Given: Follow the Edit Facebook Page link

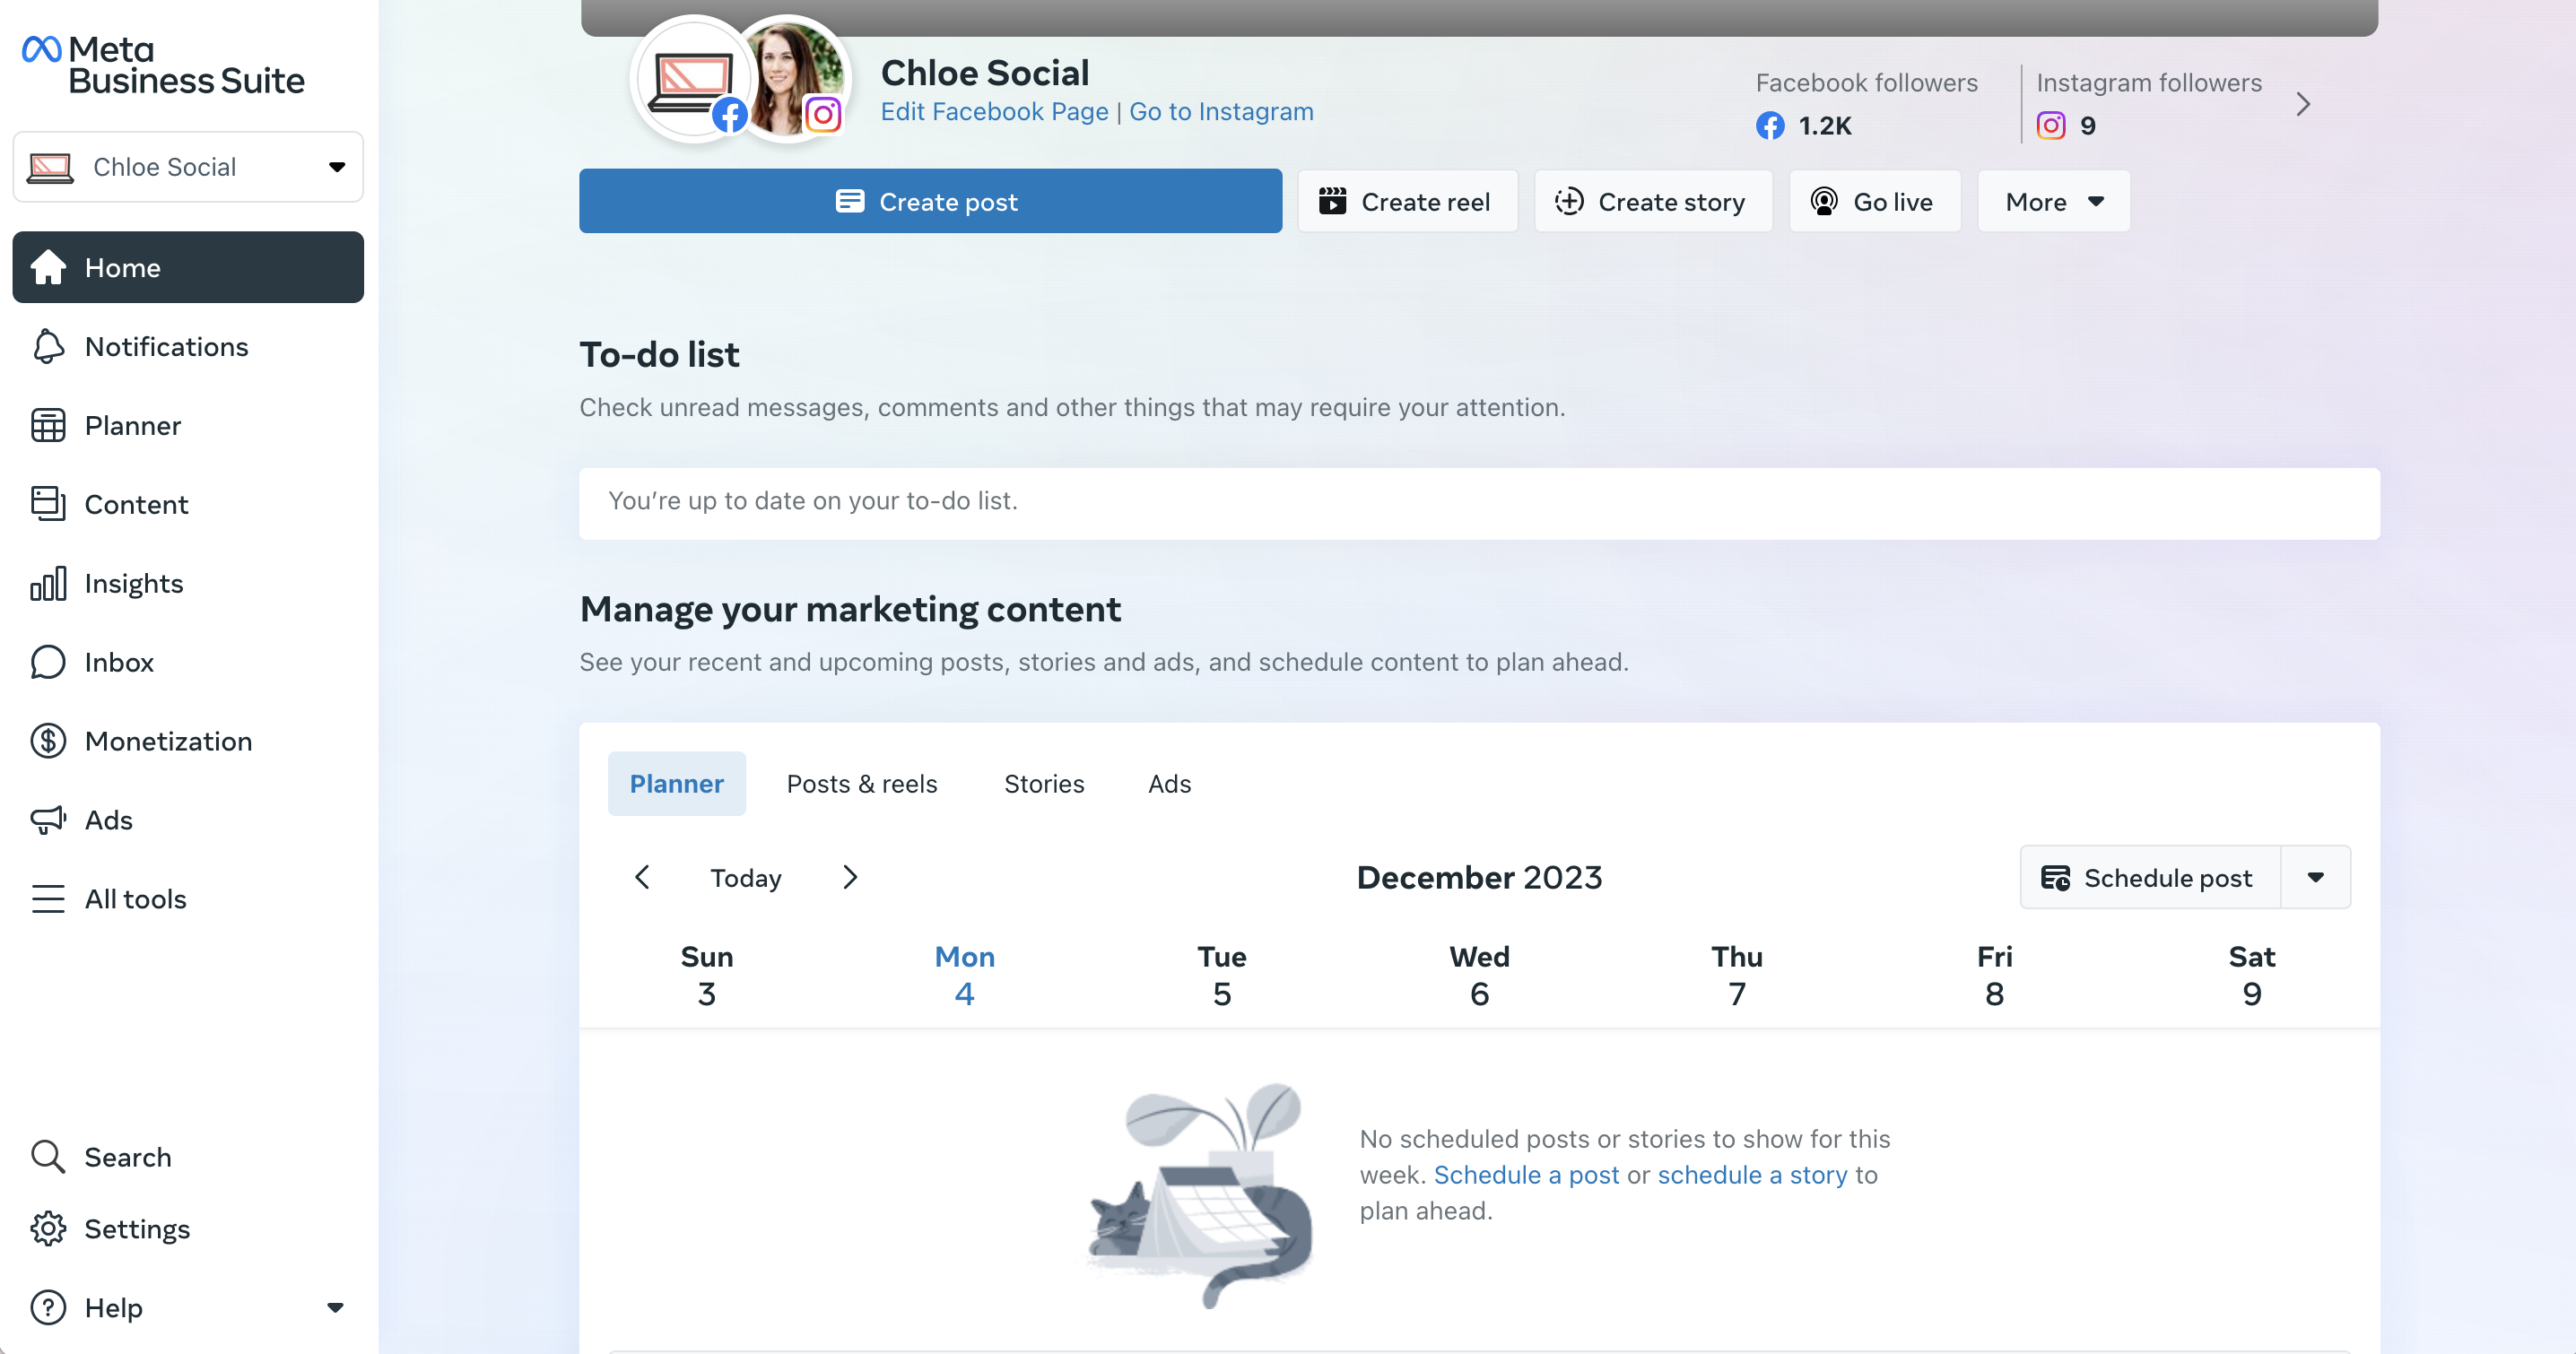Looking at the screenshot, I should click(x=994, y=111).
